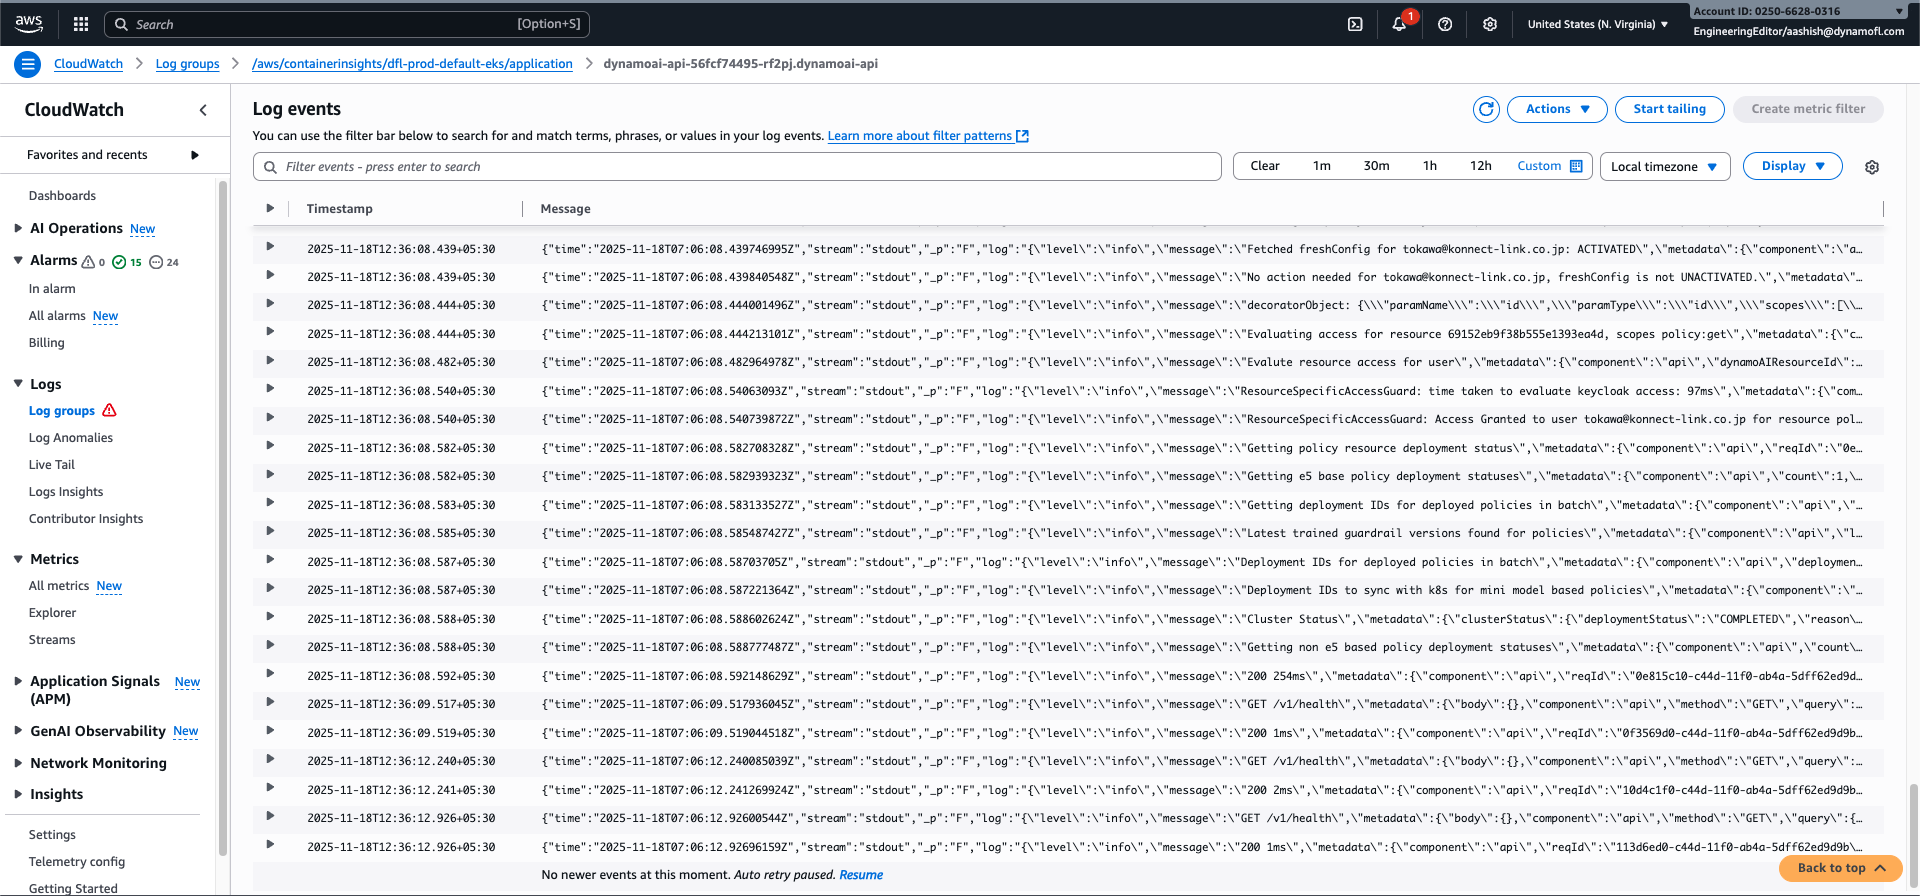Open Logs Insights in sidebar
Image resolution: width=1920 pixels, height=896 pixels.
pos(66,492)
